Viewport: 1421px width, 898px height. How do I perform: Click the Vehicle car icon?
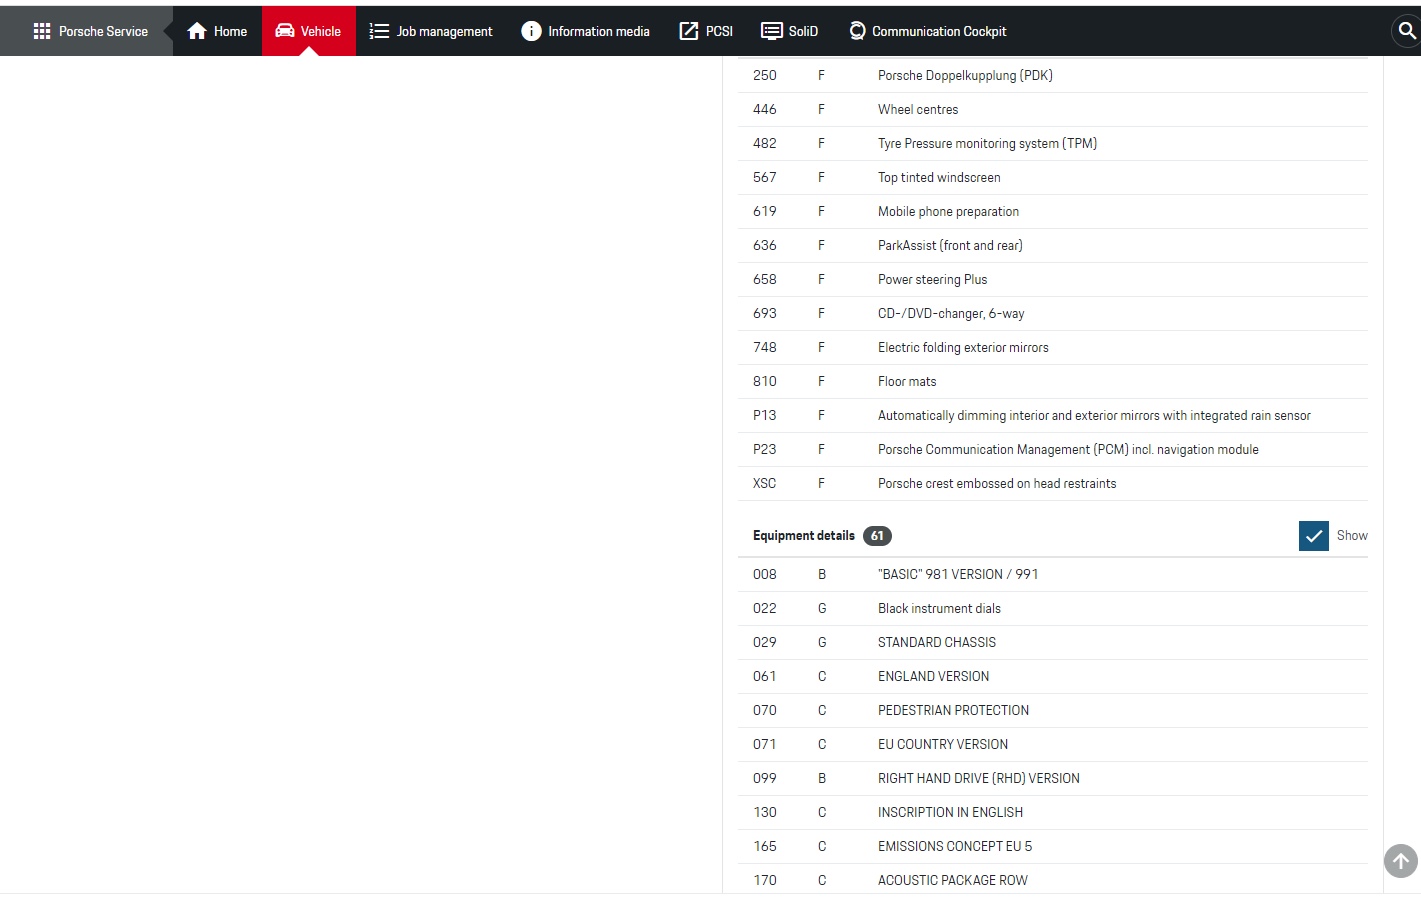coord(285,31)
